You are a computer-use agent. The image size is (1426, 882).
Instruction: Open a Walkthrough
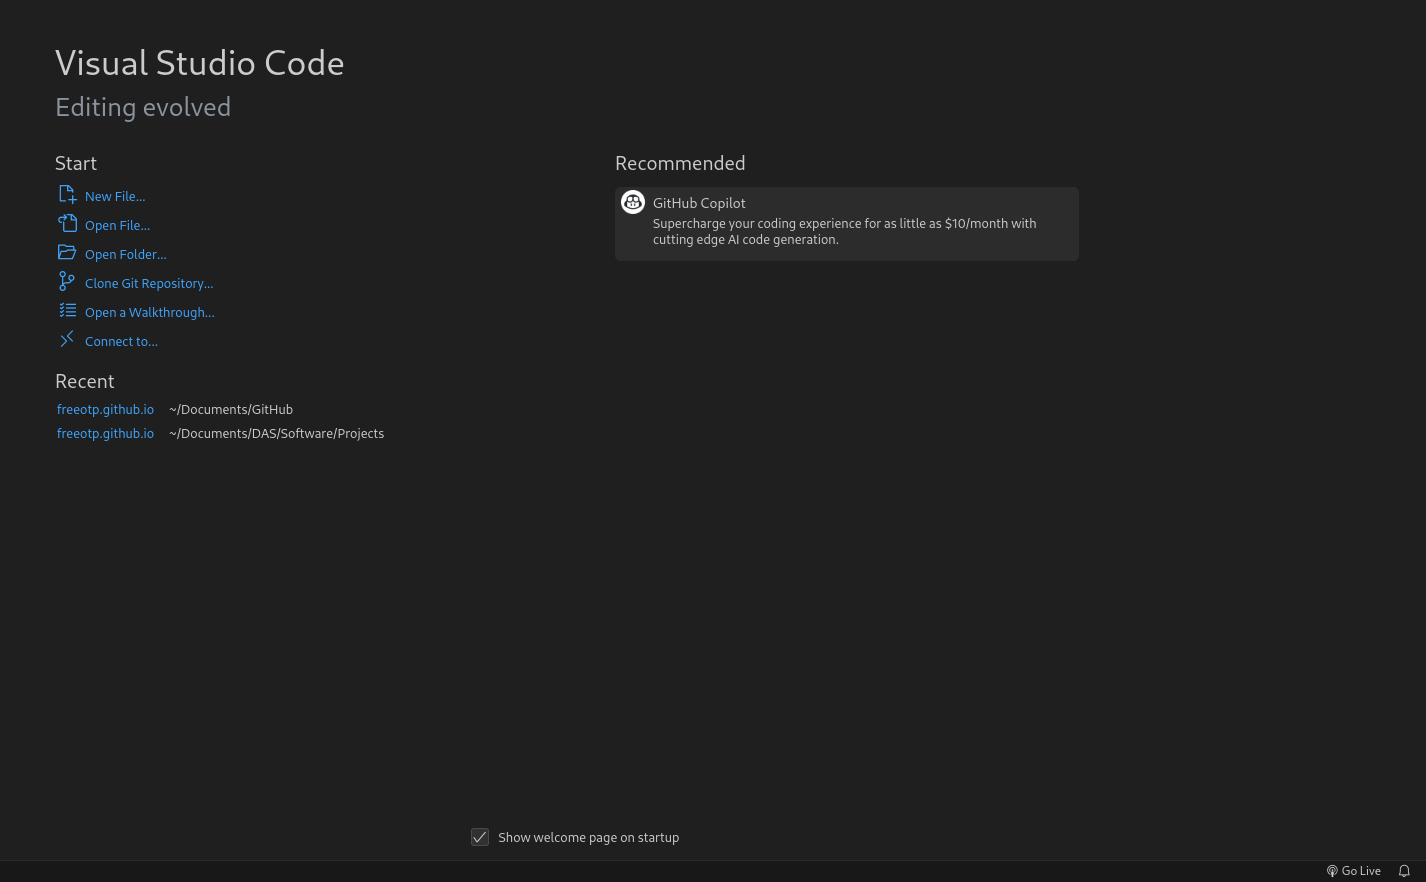[150, 312]
